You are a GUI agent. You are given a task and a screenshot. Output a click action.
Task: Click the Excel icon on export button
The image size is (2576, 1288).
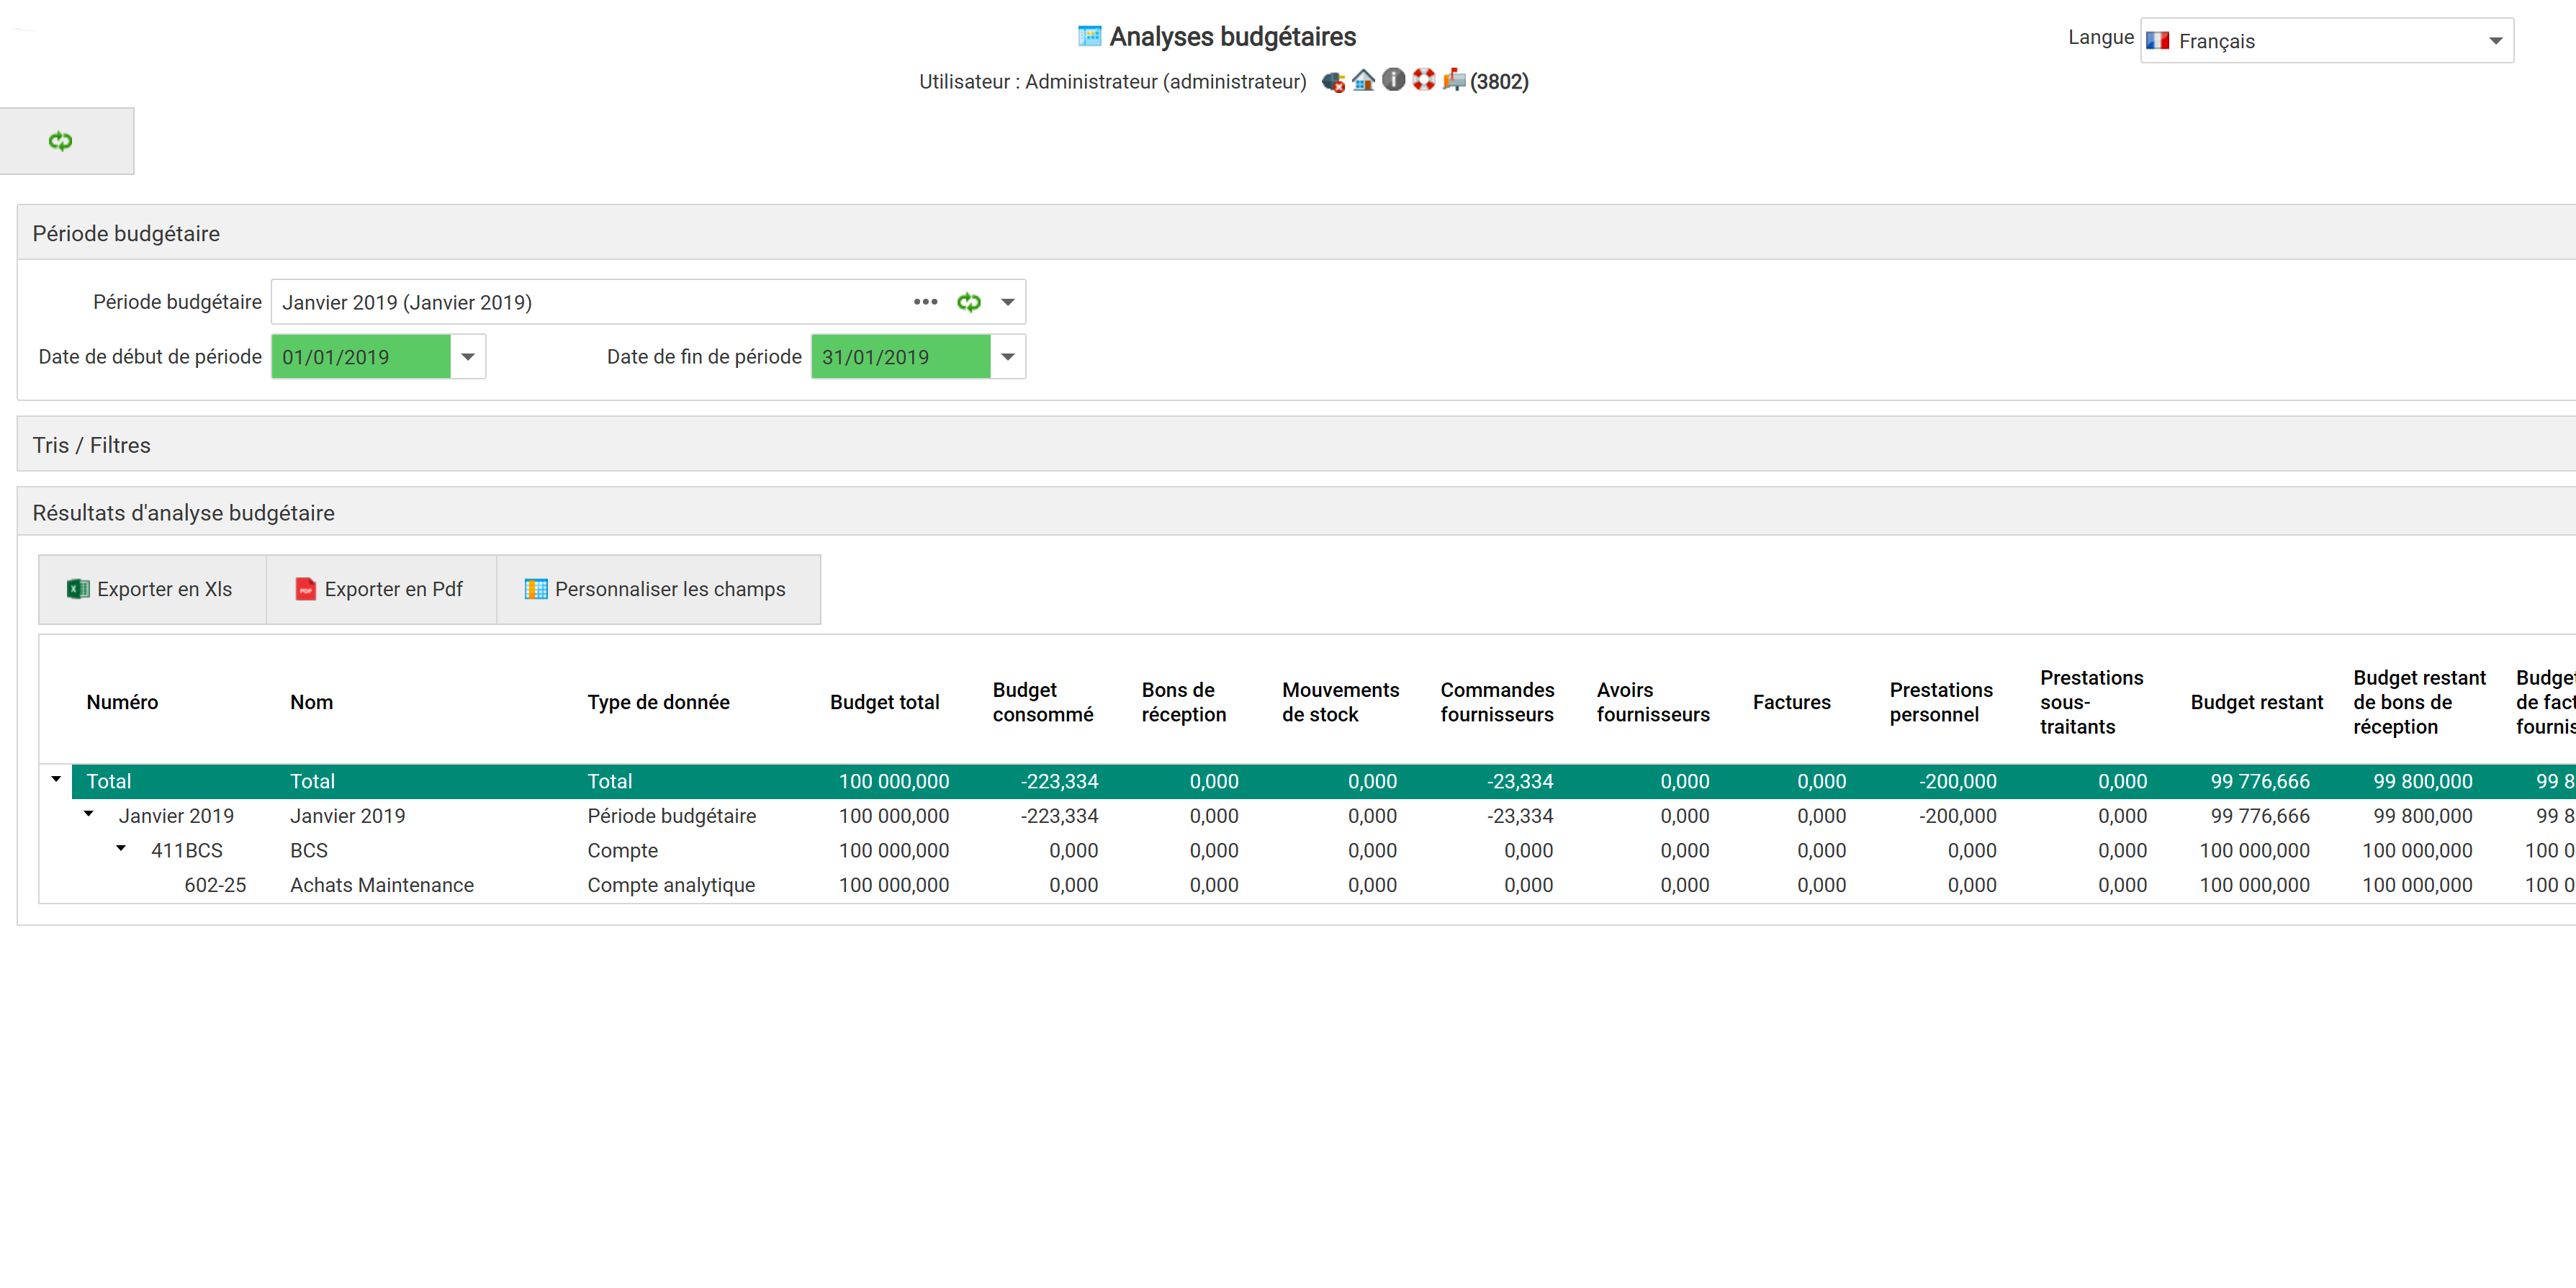click(x=78, y=589)
